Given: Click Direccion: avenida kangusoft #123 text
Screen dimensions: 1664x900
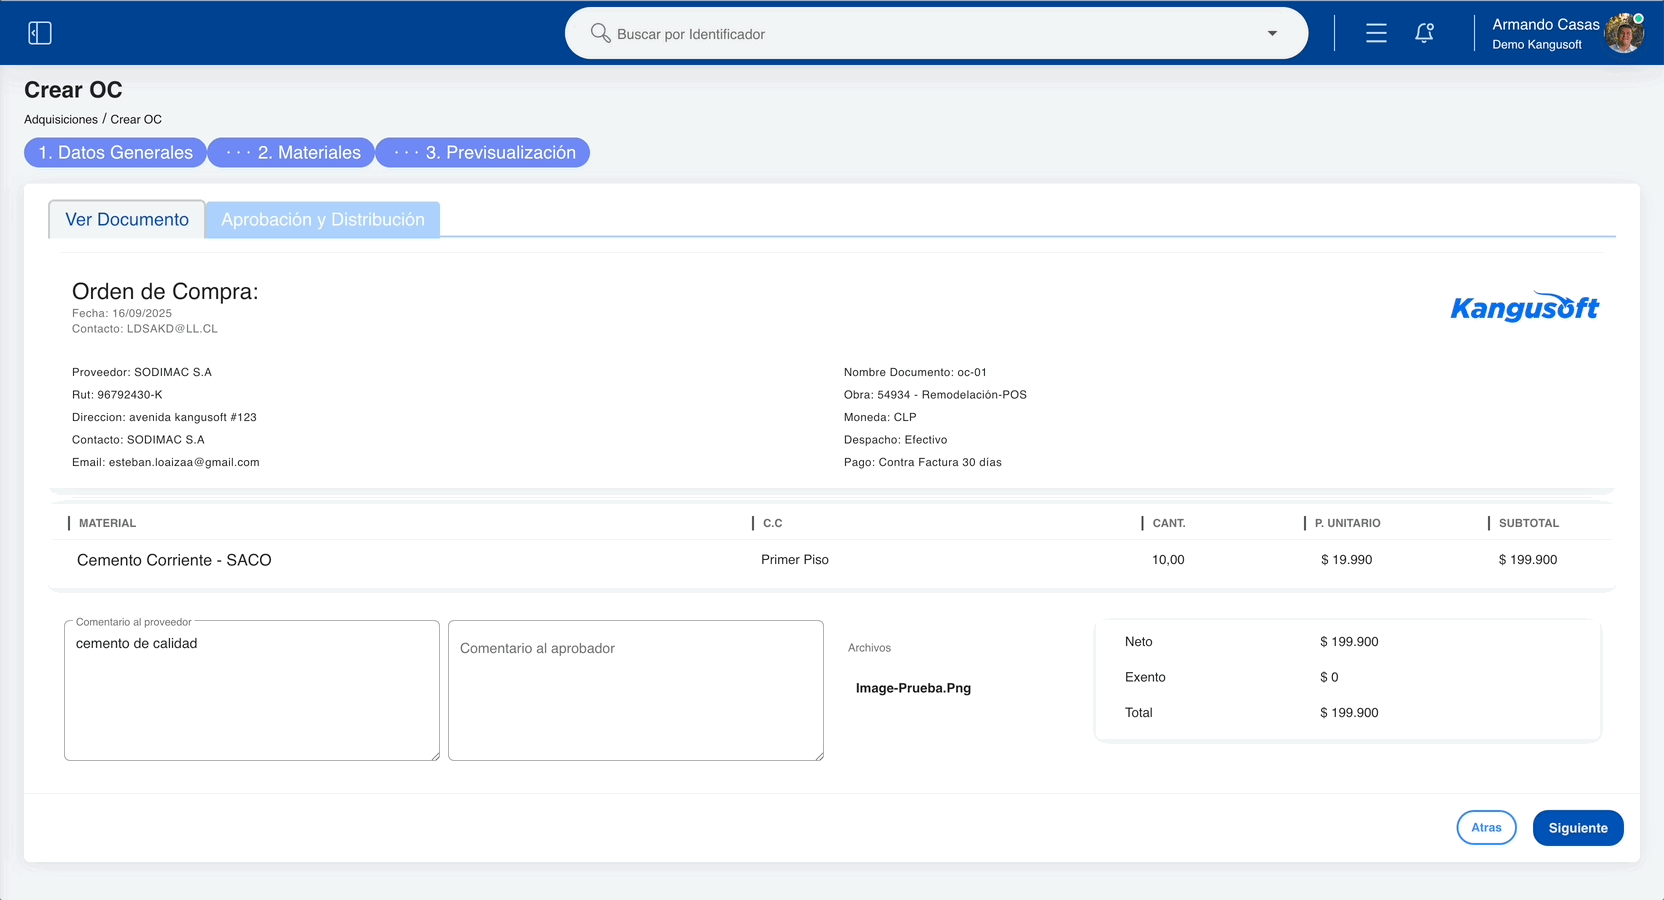Looking at the screenshot, I should 164,417.
